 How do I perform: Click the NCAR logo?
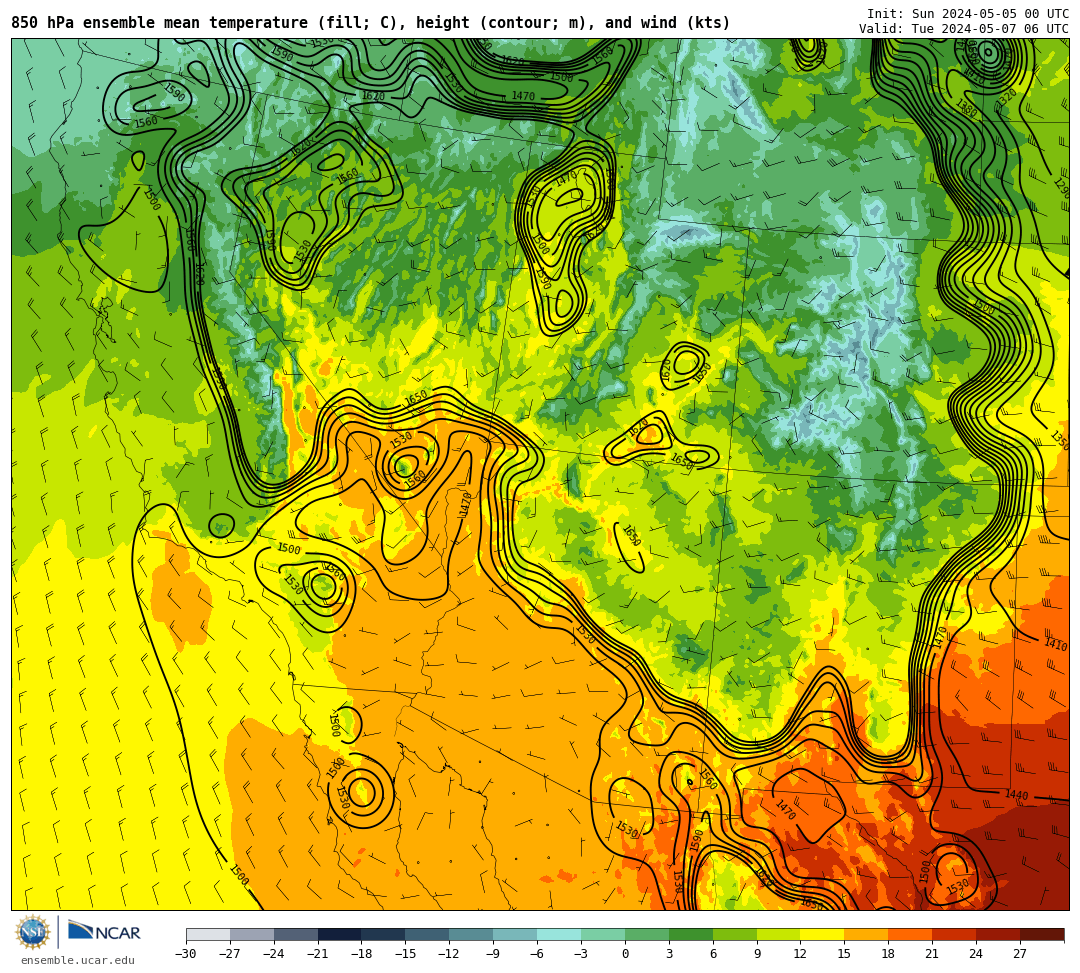coord(104,932)
